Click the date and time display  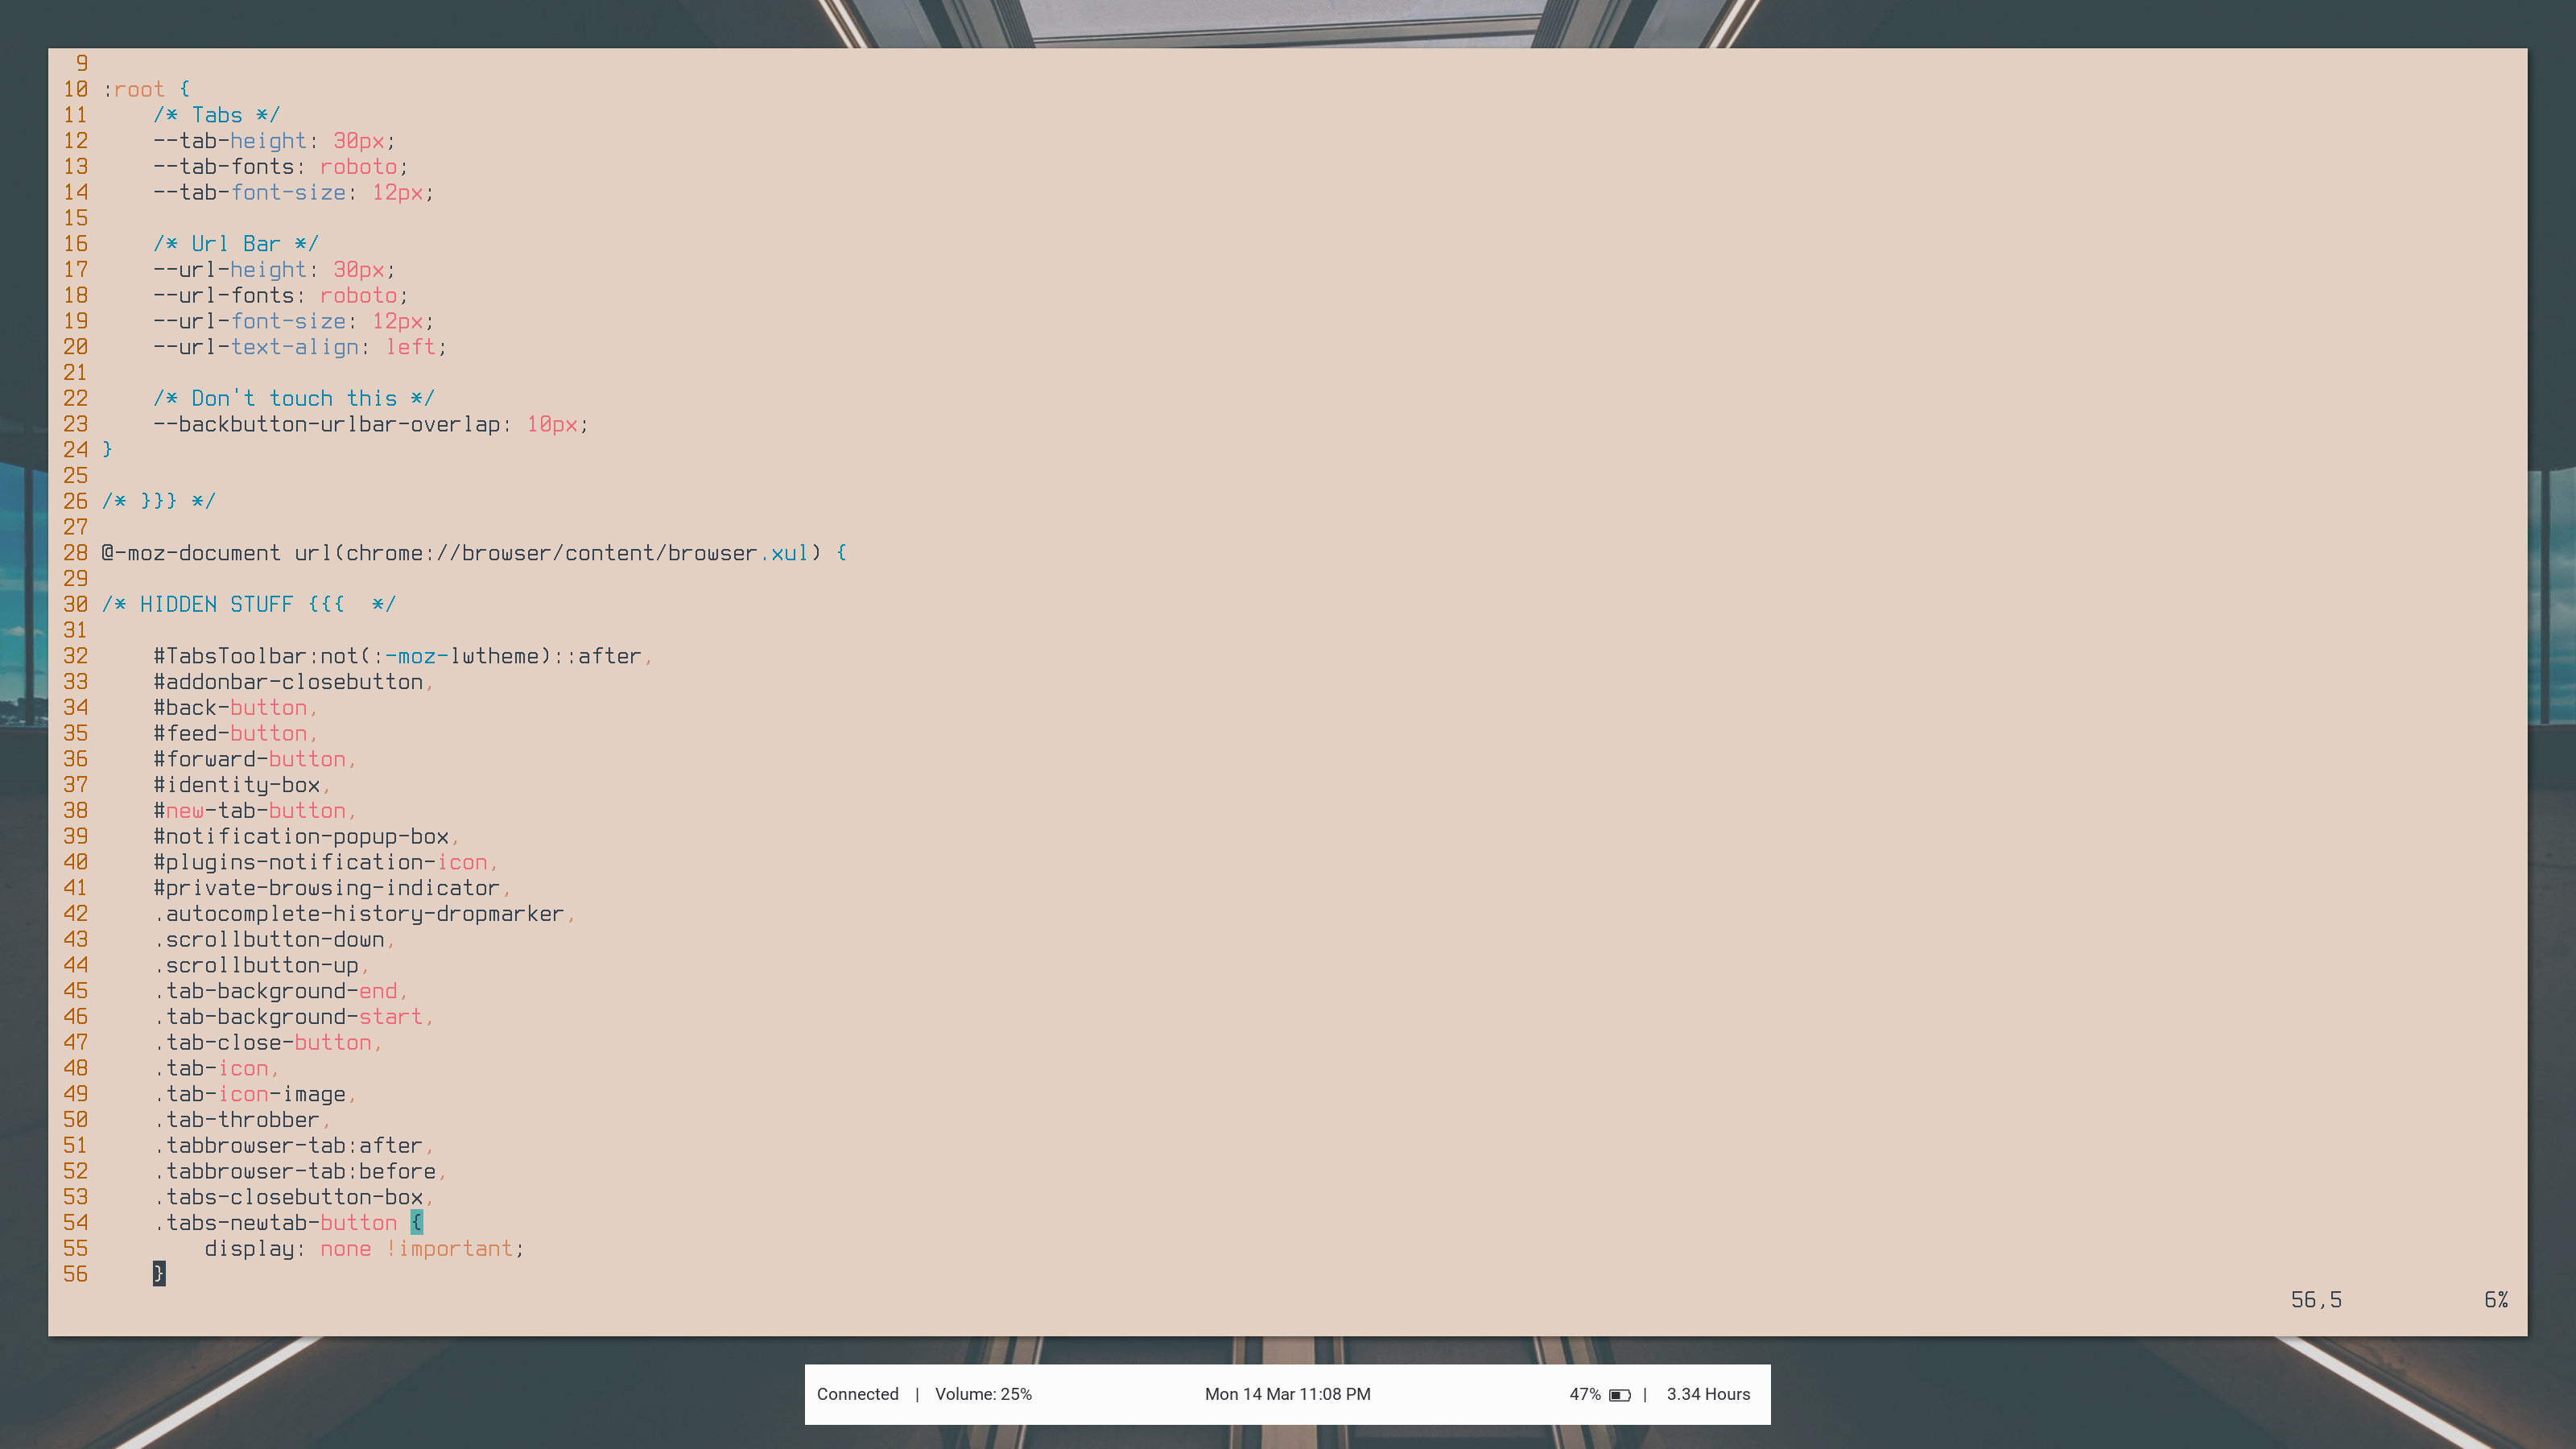click(1286, 1394)
